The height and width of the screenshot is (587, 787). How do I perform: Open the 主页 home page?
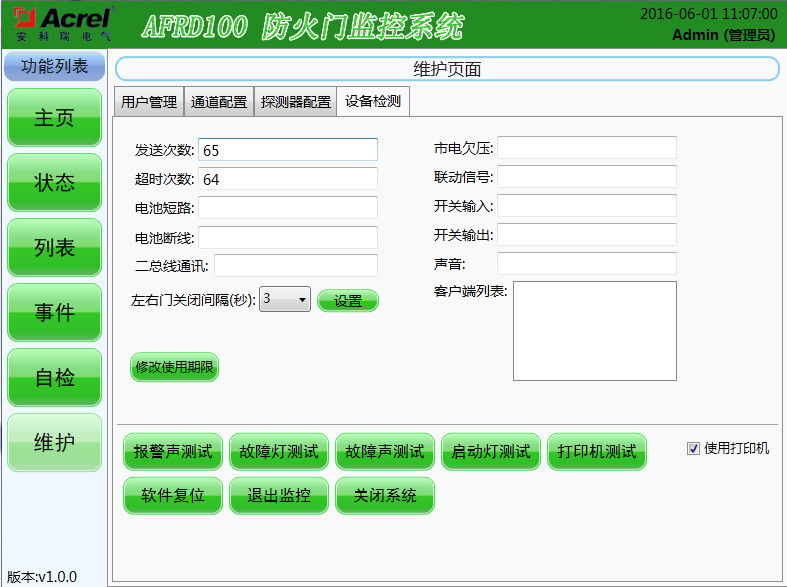pos(54,118)
